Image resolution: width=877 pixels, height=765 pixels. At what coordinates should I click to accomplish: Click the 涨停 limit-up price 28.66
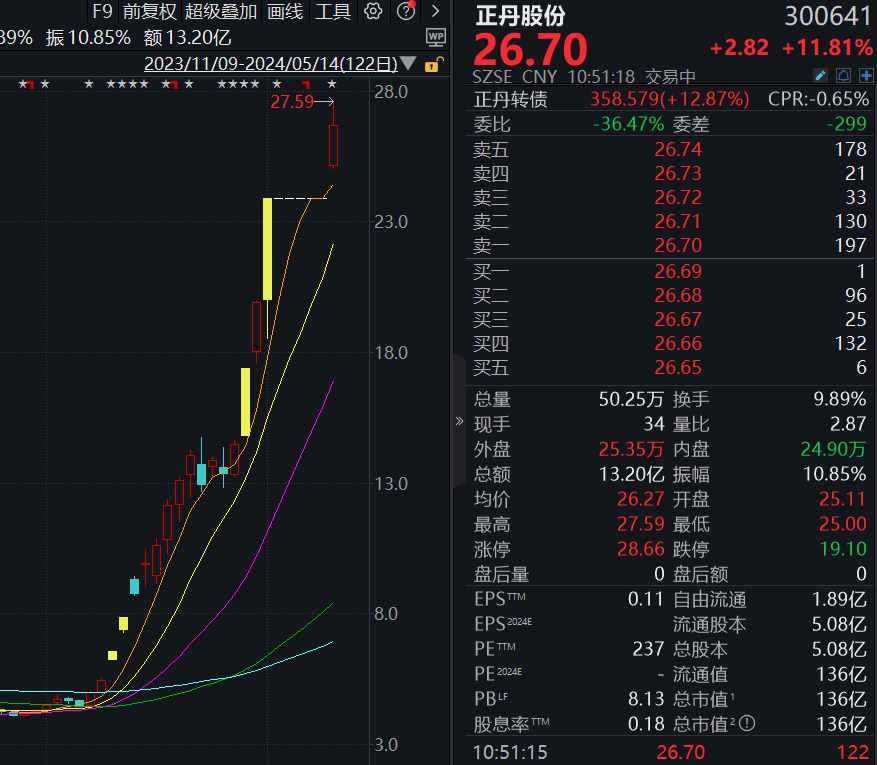pos(640,549)
